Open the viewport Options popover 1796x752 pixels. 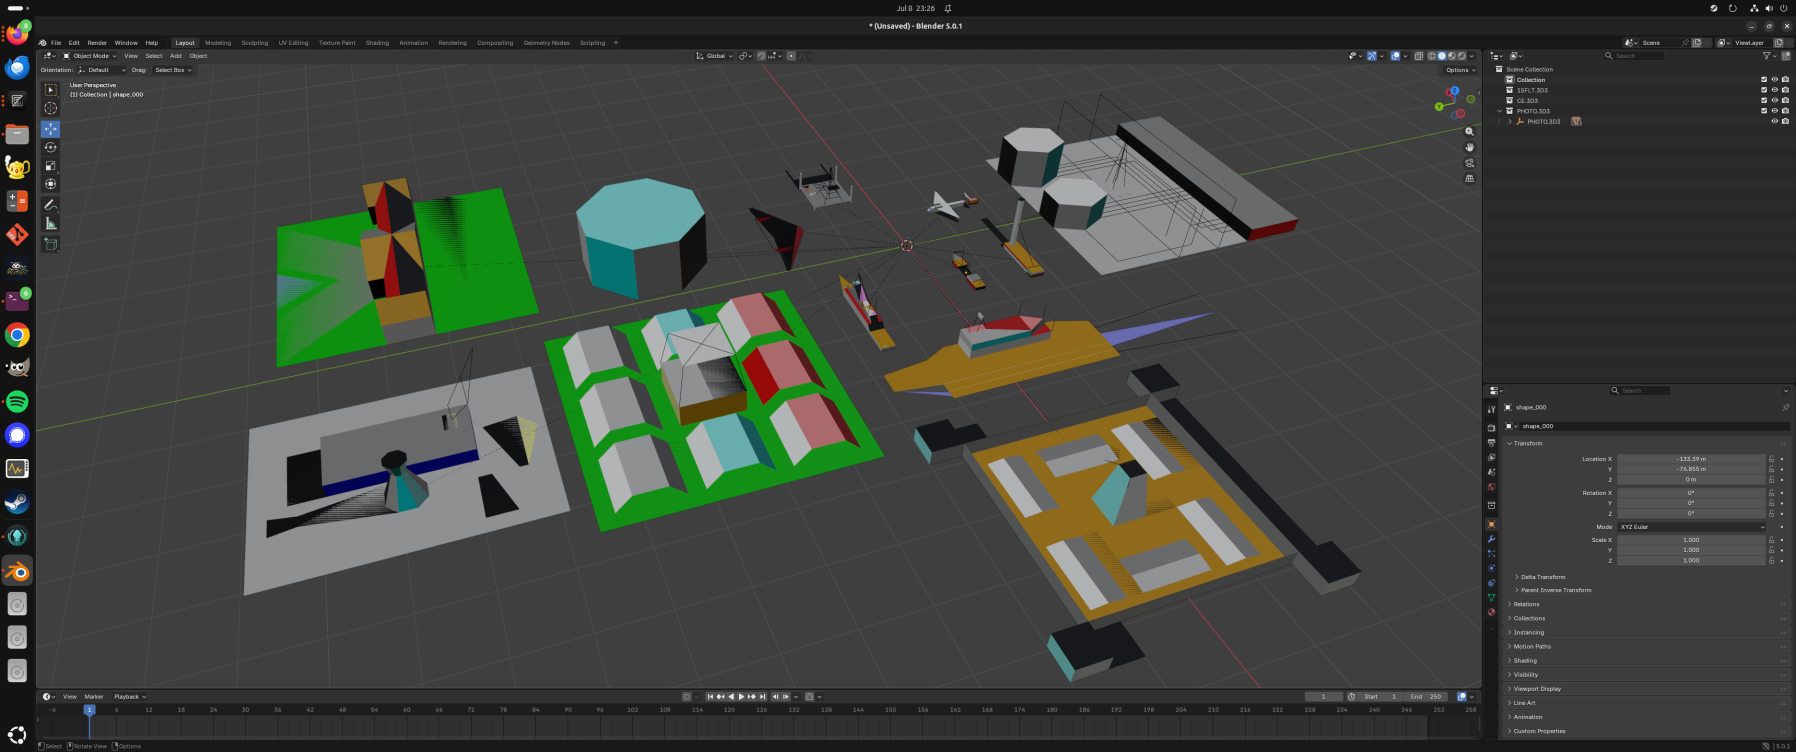[1460, 70]
